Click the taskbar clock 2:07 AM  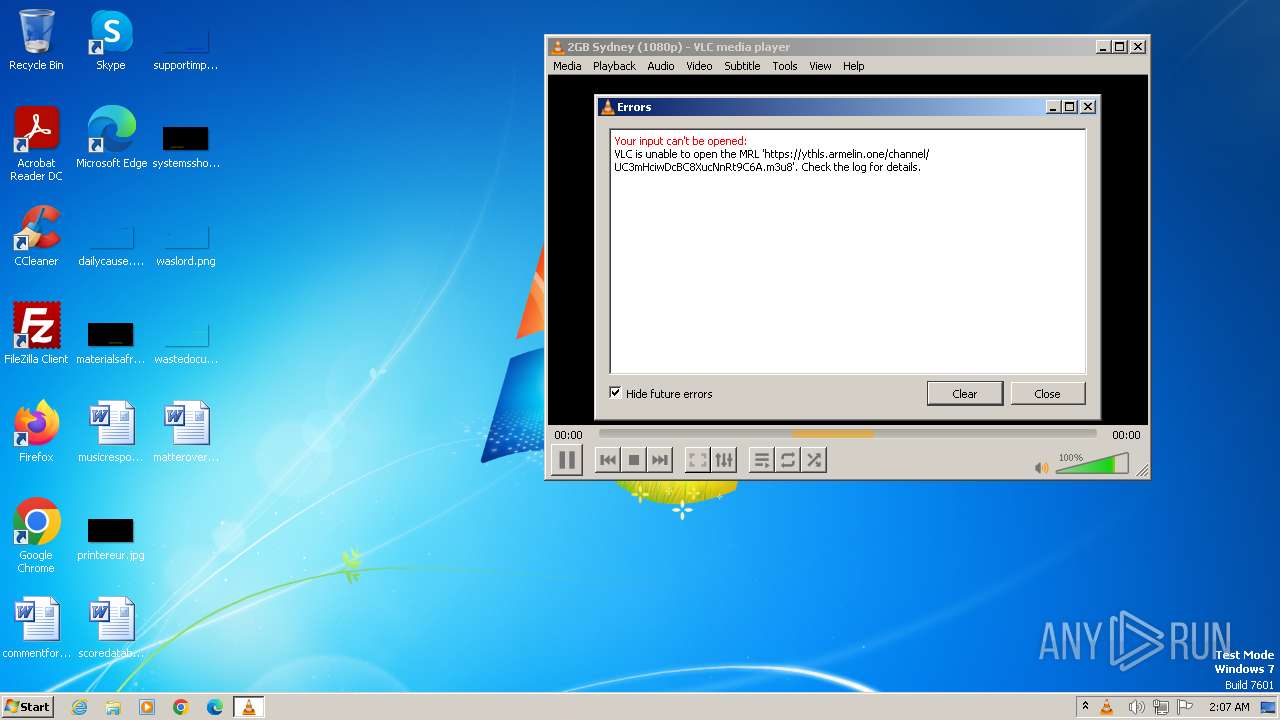1229,707
